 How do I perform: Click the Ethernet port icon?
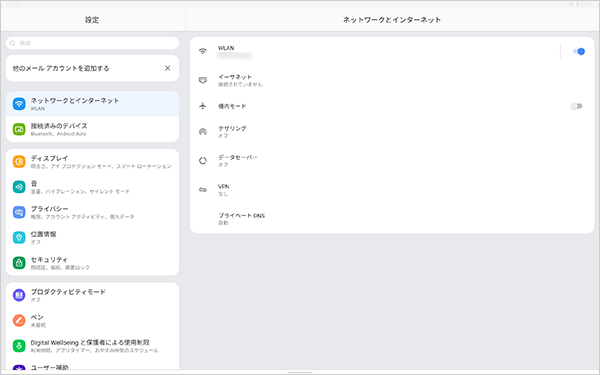203,80
